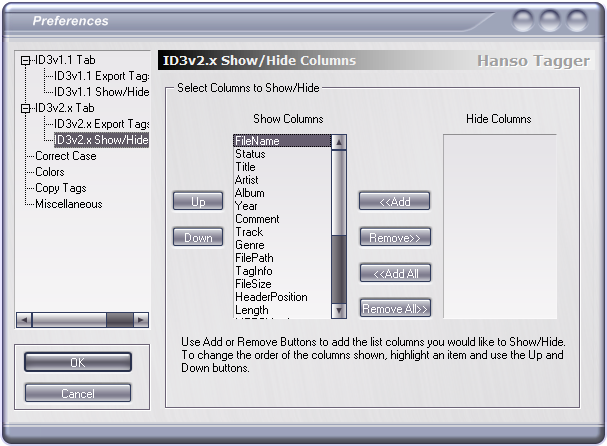The width and height of the screenshot is (607, 446).
Task: Select ID3v1.1 Show/Hide tree item
Action: (101, 92)
